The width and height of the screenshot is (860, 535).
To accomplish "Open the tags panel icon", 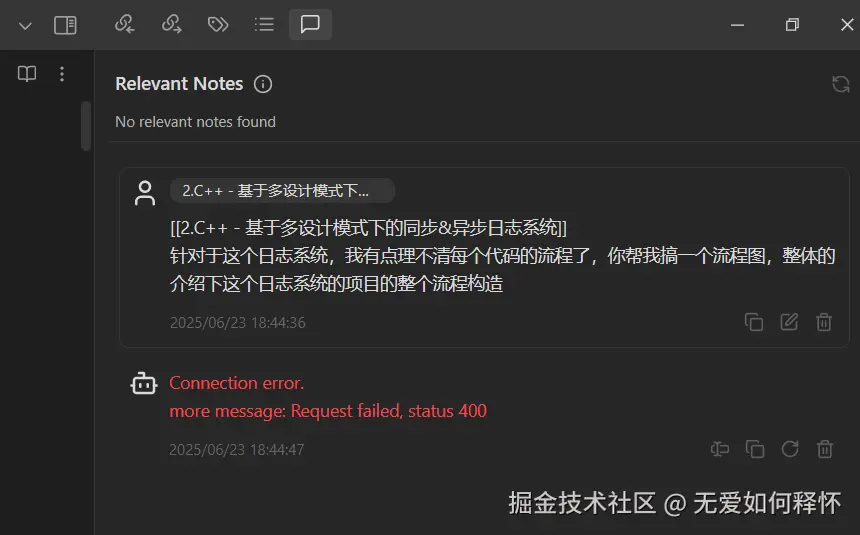I will coord(218,25).
